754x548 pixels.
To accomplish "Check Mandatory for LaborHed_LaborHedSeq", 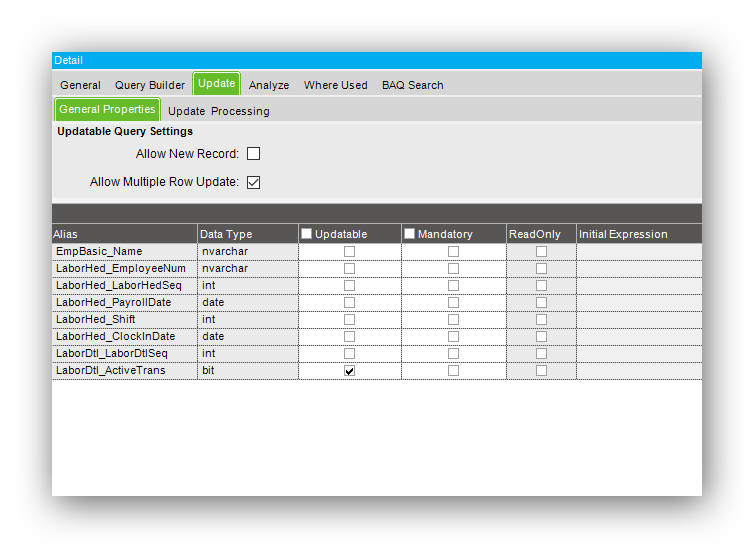I will pos(453,286).
